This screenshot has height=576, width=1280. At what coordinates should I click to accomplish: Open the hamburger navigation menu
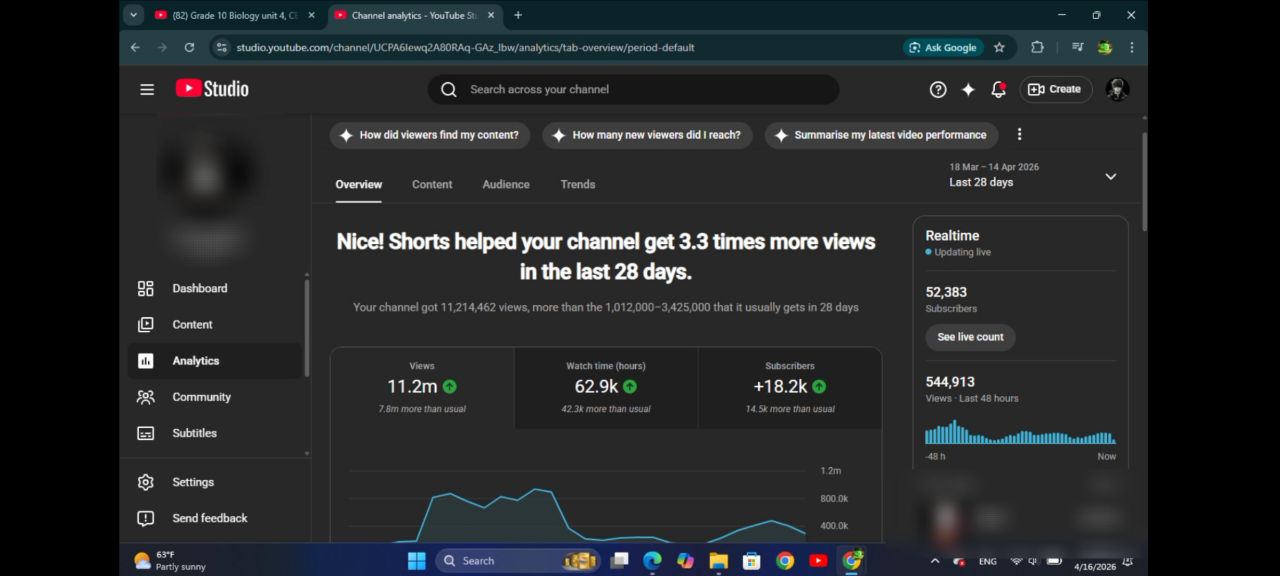point(147,89)
